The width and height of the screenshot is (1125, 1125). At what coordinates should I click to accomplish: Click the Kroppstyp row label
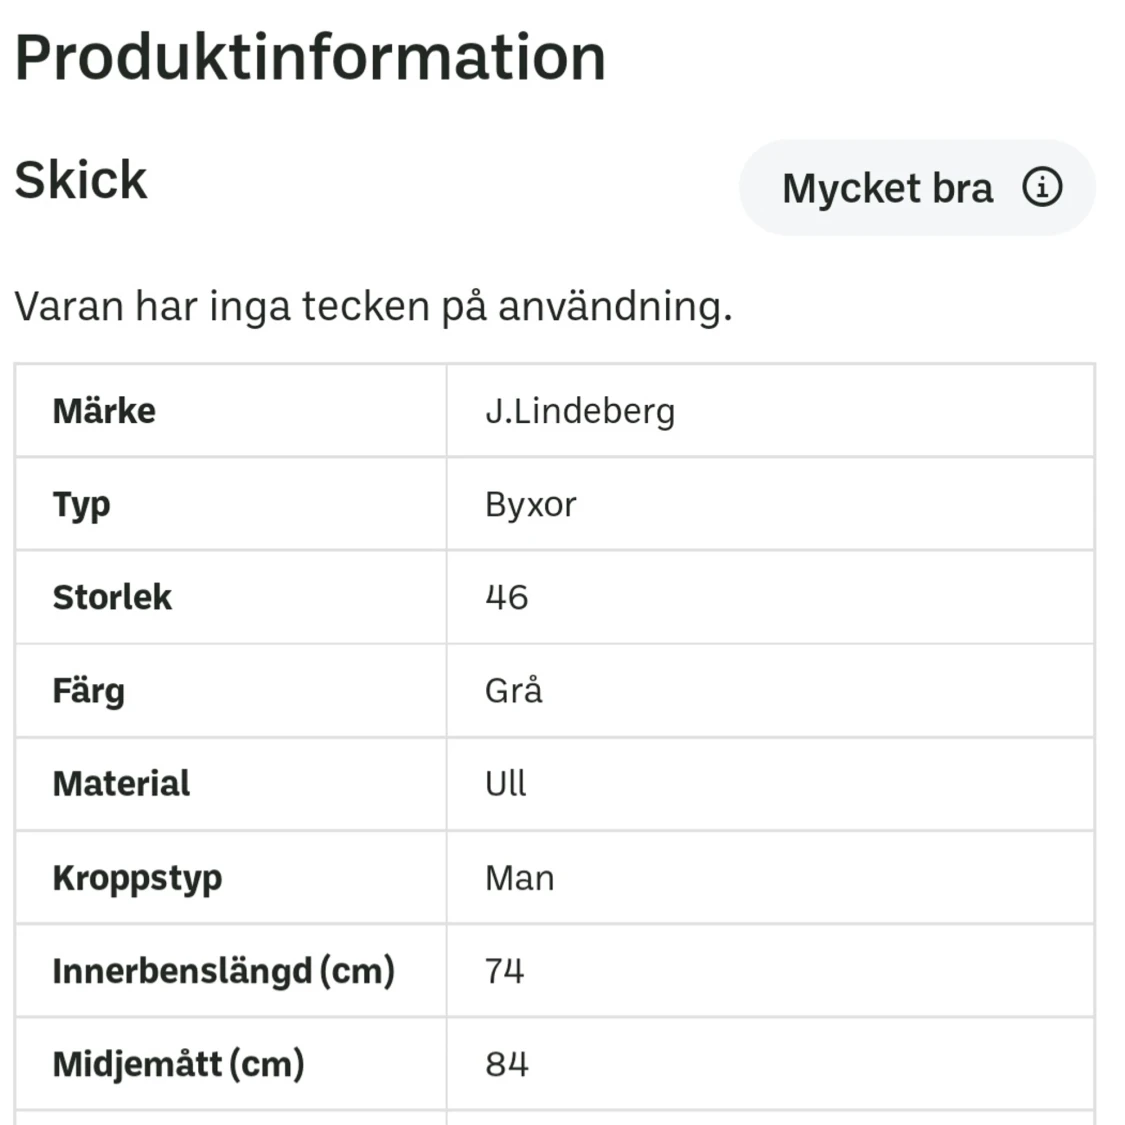[136, 877]
